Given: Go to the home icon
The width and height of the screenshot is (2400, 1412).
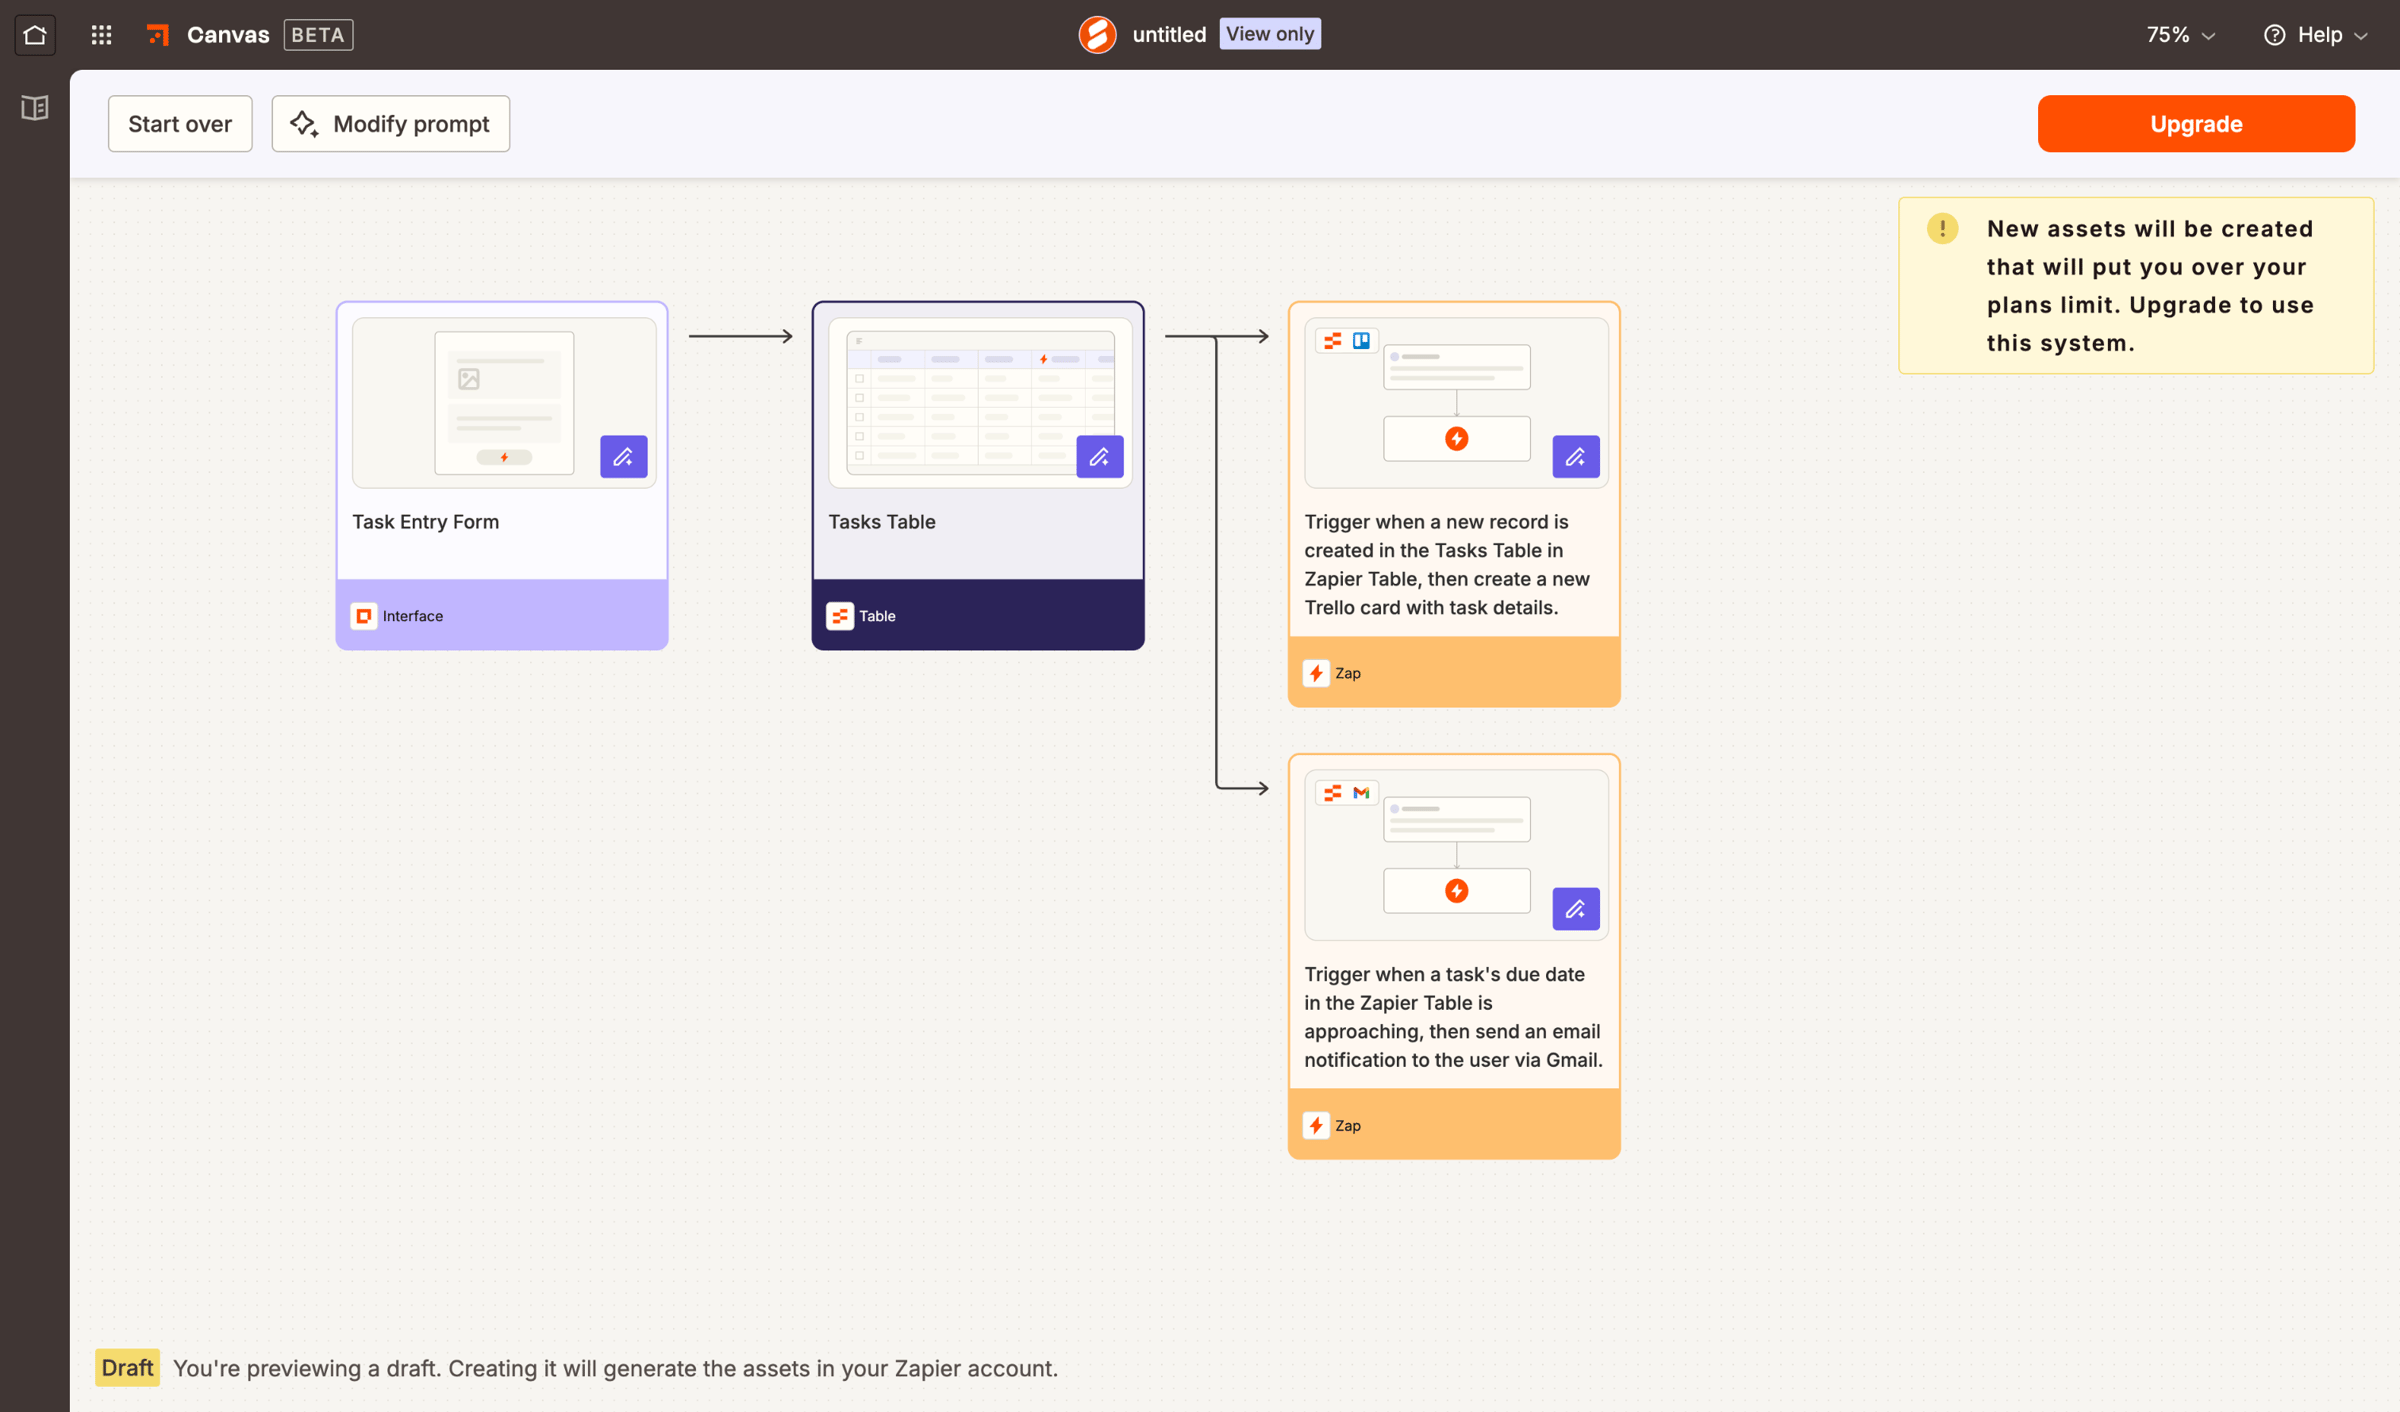Looking at the screenshot, I should click(x=35, y=35).
